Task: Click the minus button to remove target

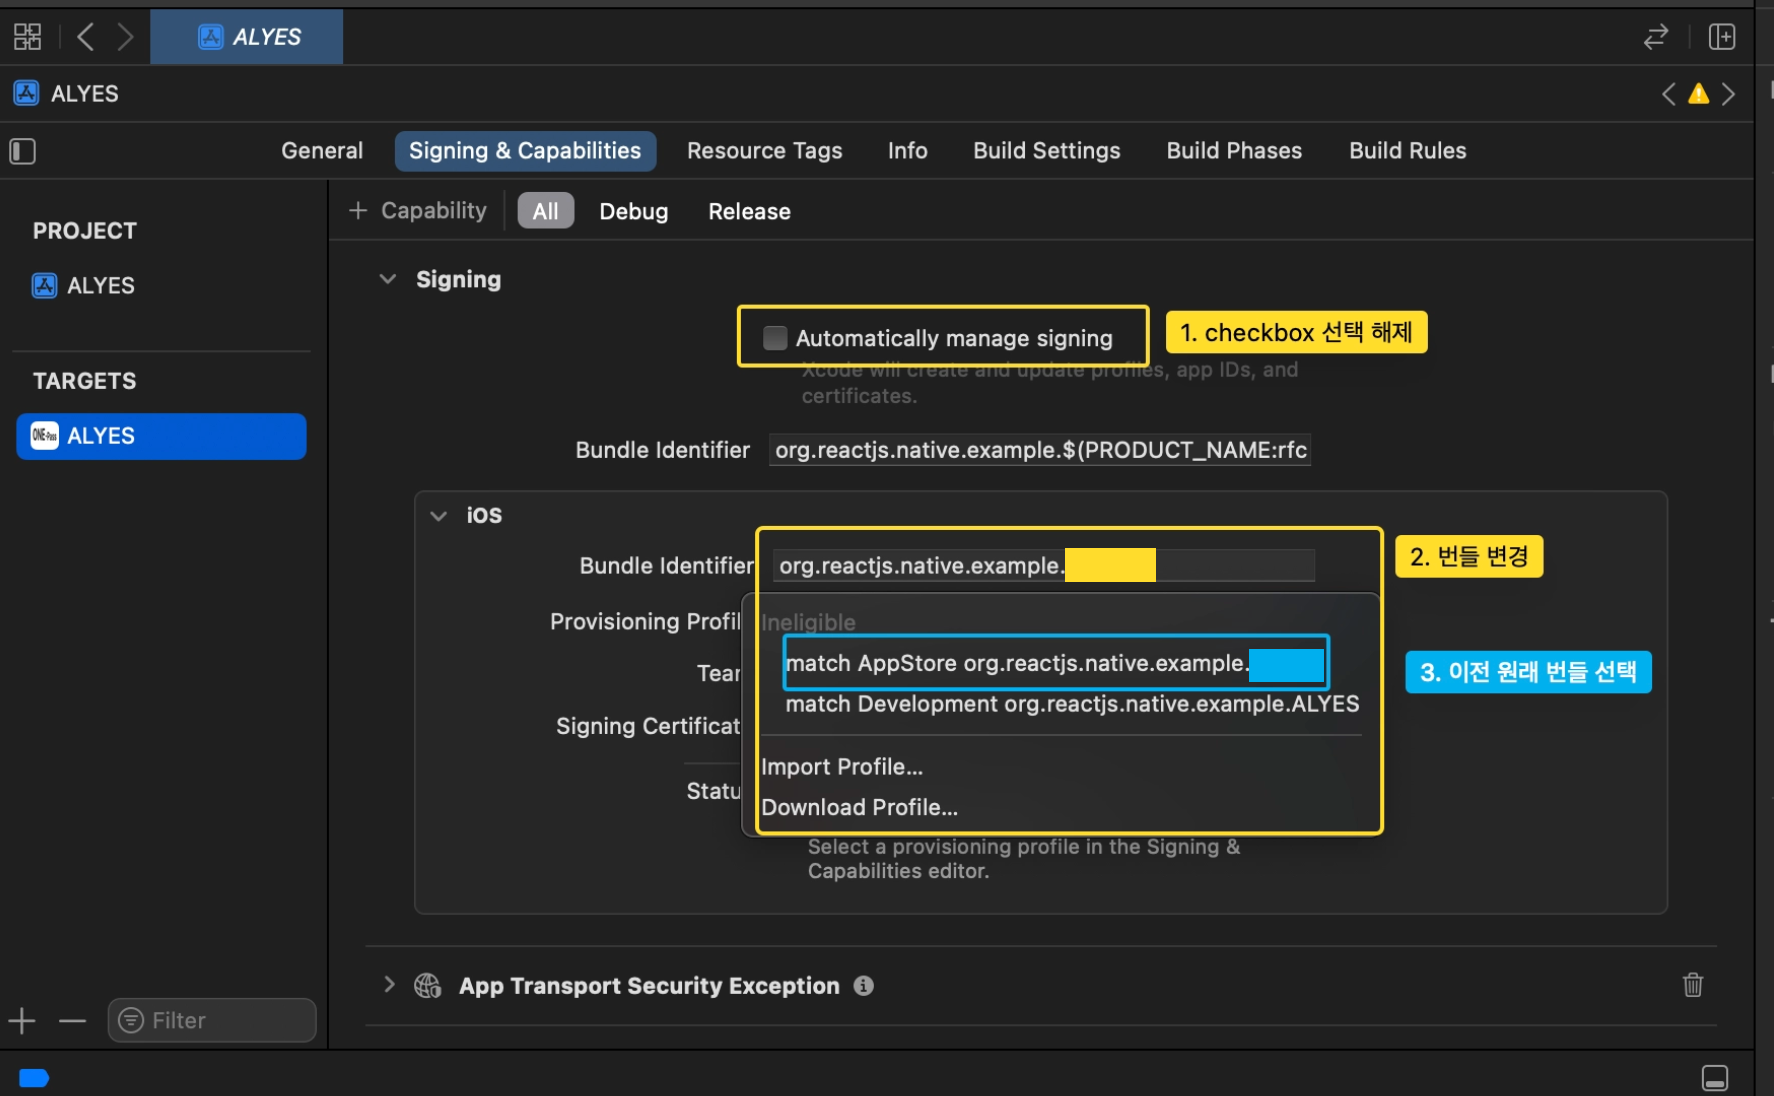Action: (72, 1021)
